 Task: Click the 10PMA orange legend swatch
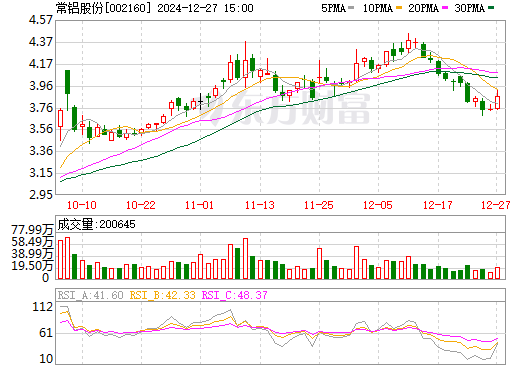[399, 8]
